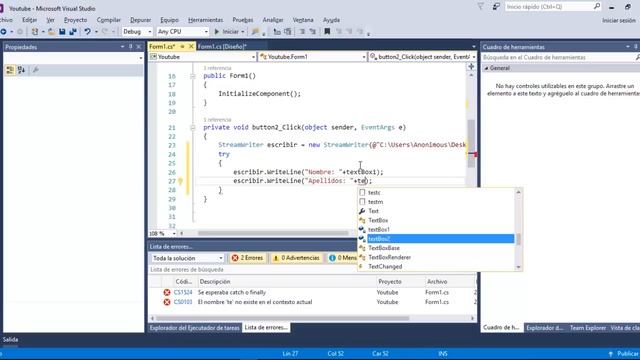Click the bookmark toolbar icon

coord(327,31)
